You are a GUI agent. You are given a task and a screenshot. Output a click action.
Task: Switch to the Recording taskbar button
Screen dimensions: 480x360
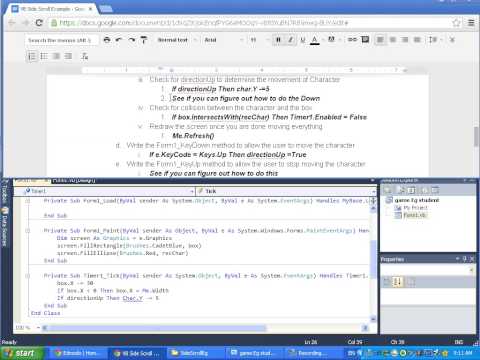(311, 353)
